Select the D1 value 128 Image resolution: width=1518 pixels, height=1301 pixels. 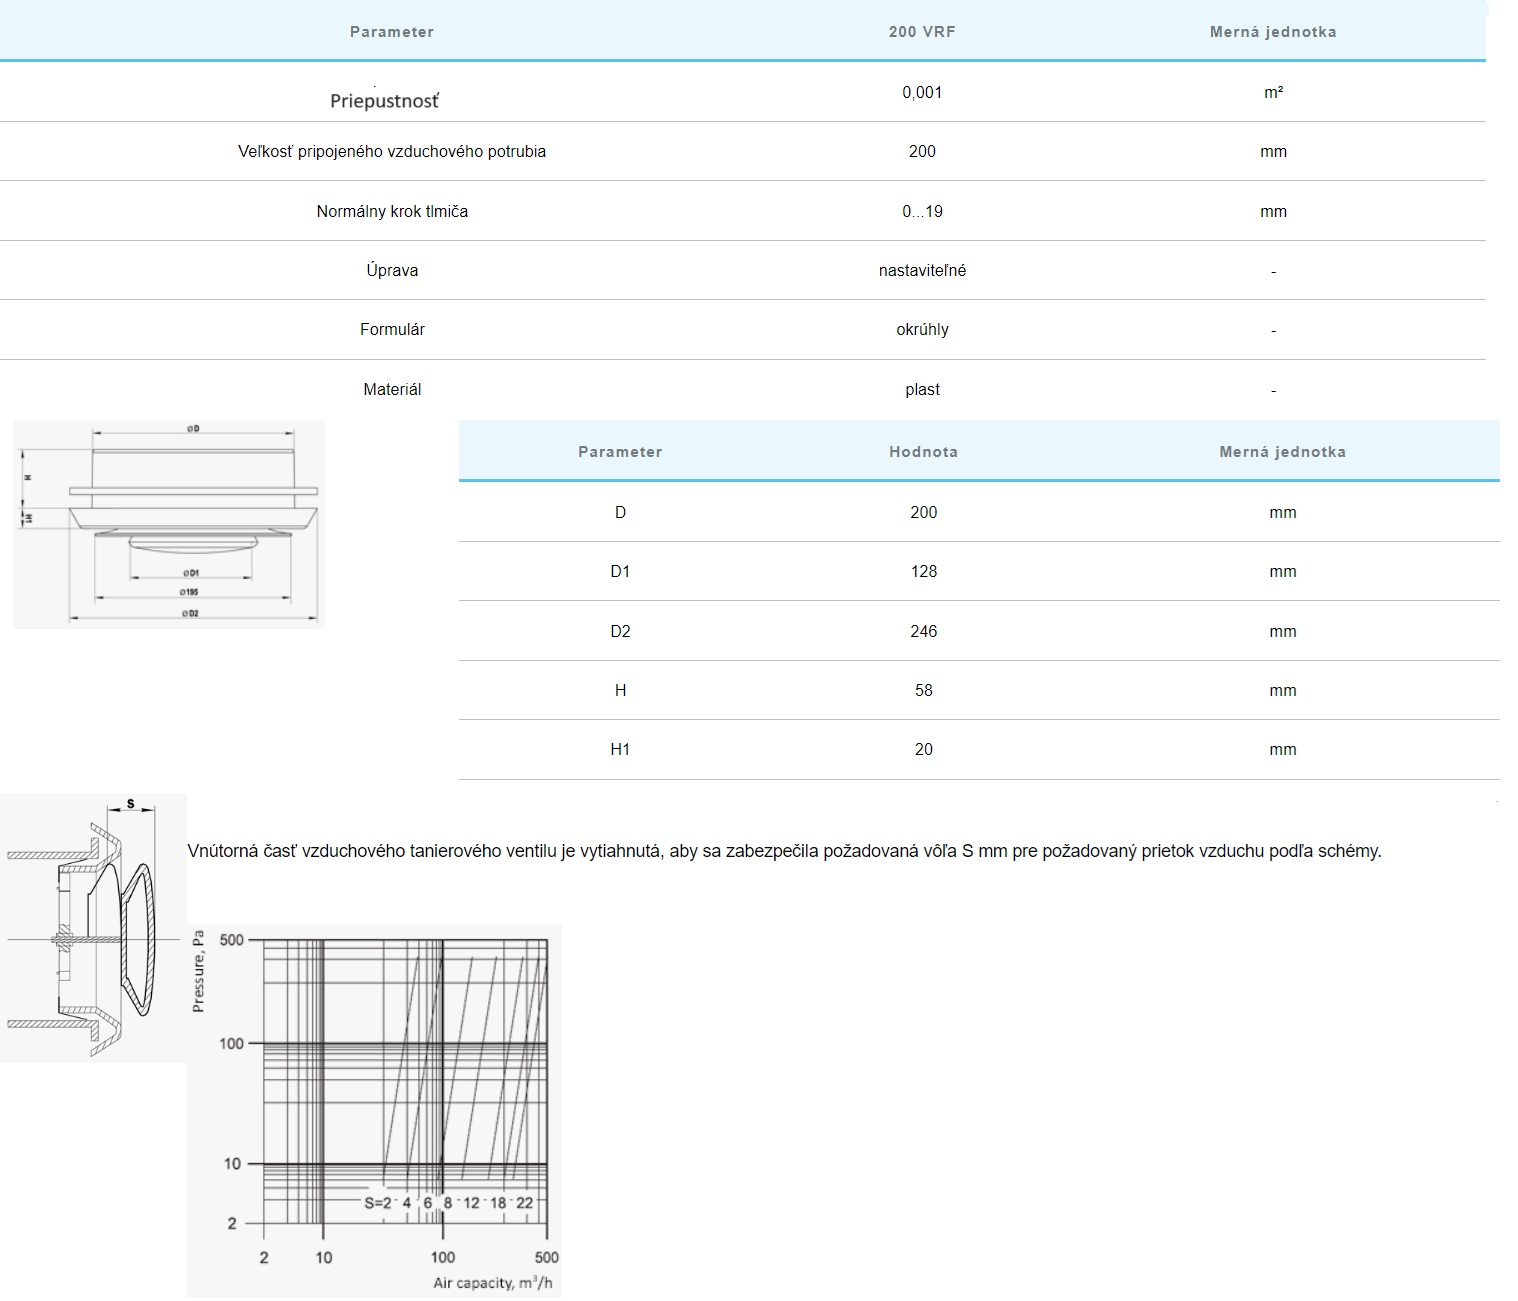tap(923, 572)
